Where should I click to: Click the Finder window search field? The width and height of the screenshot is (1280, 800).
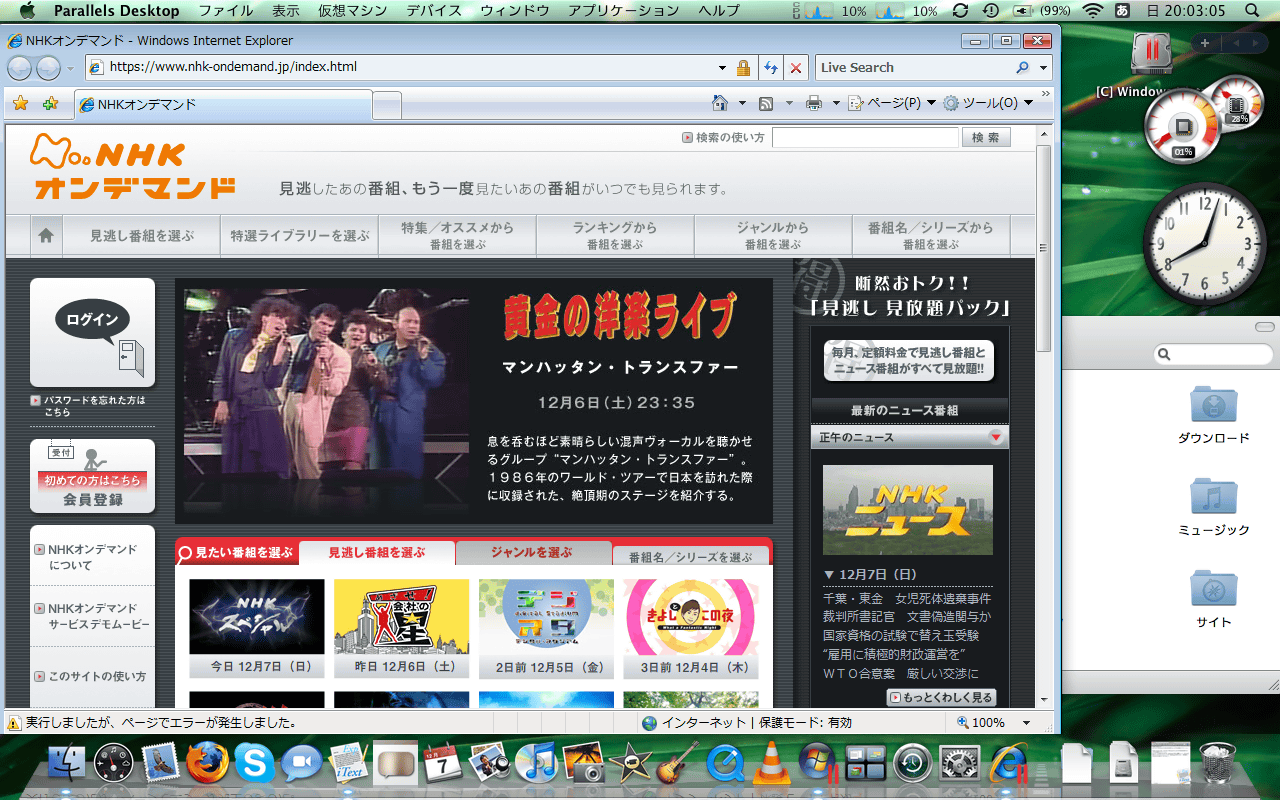click(x=1214, y=354)
